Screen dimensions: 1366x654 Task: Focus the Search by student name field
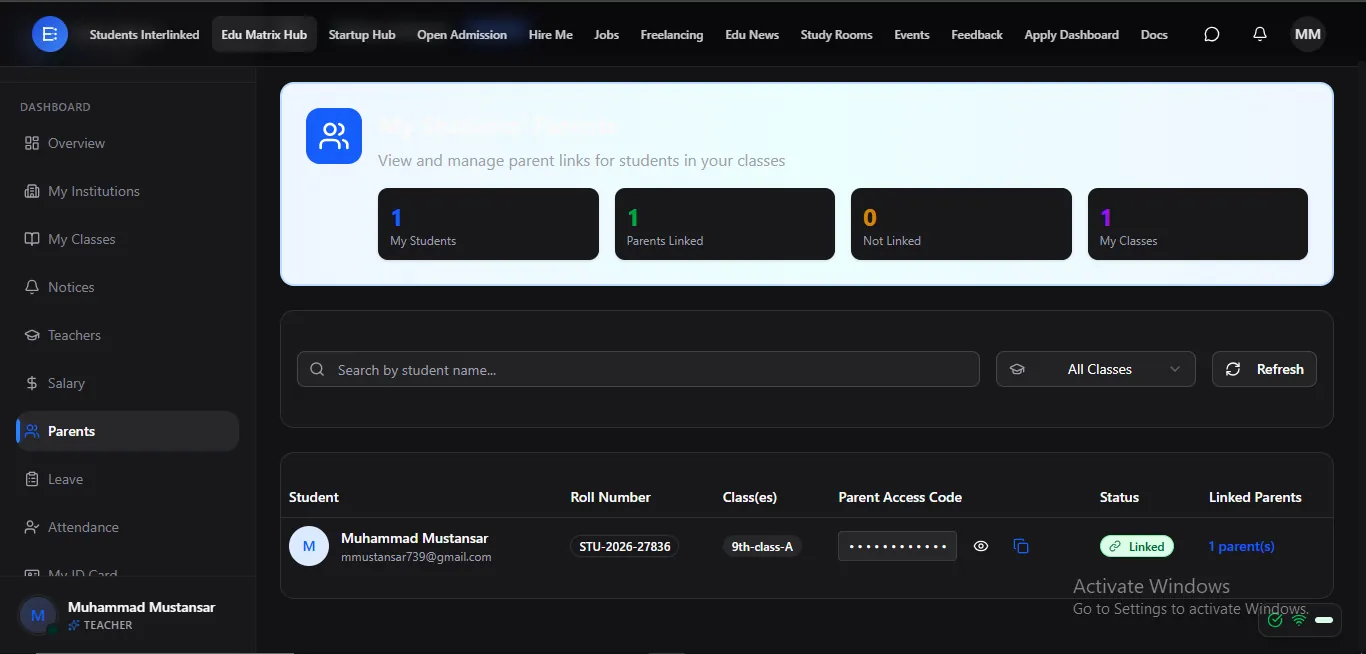(638, 369)
